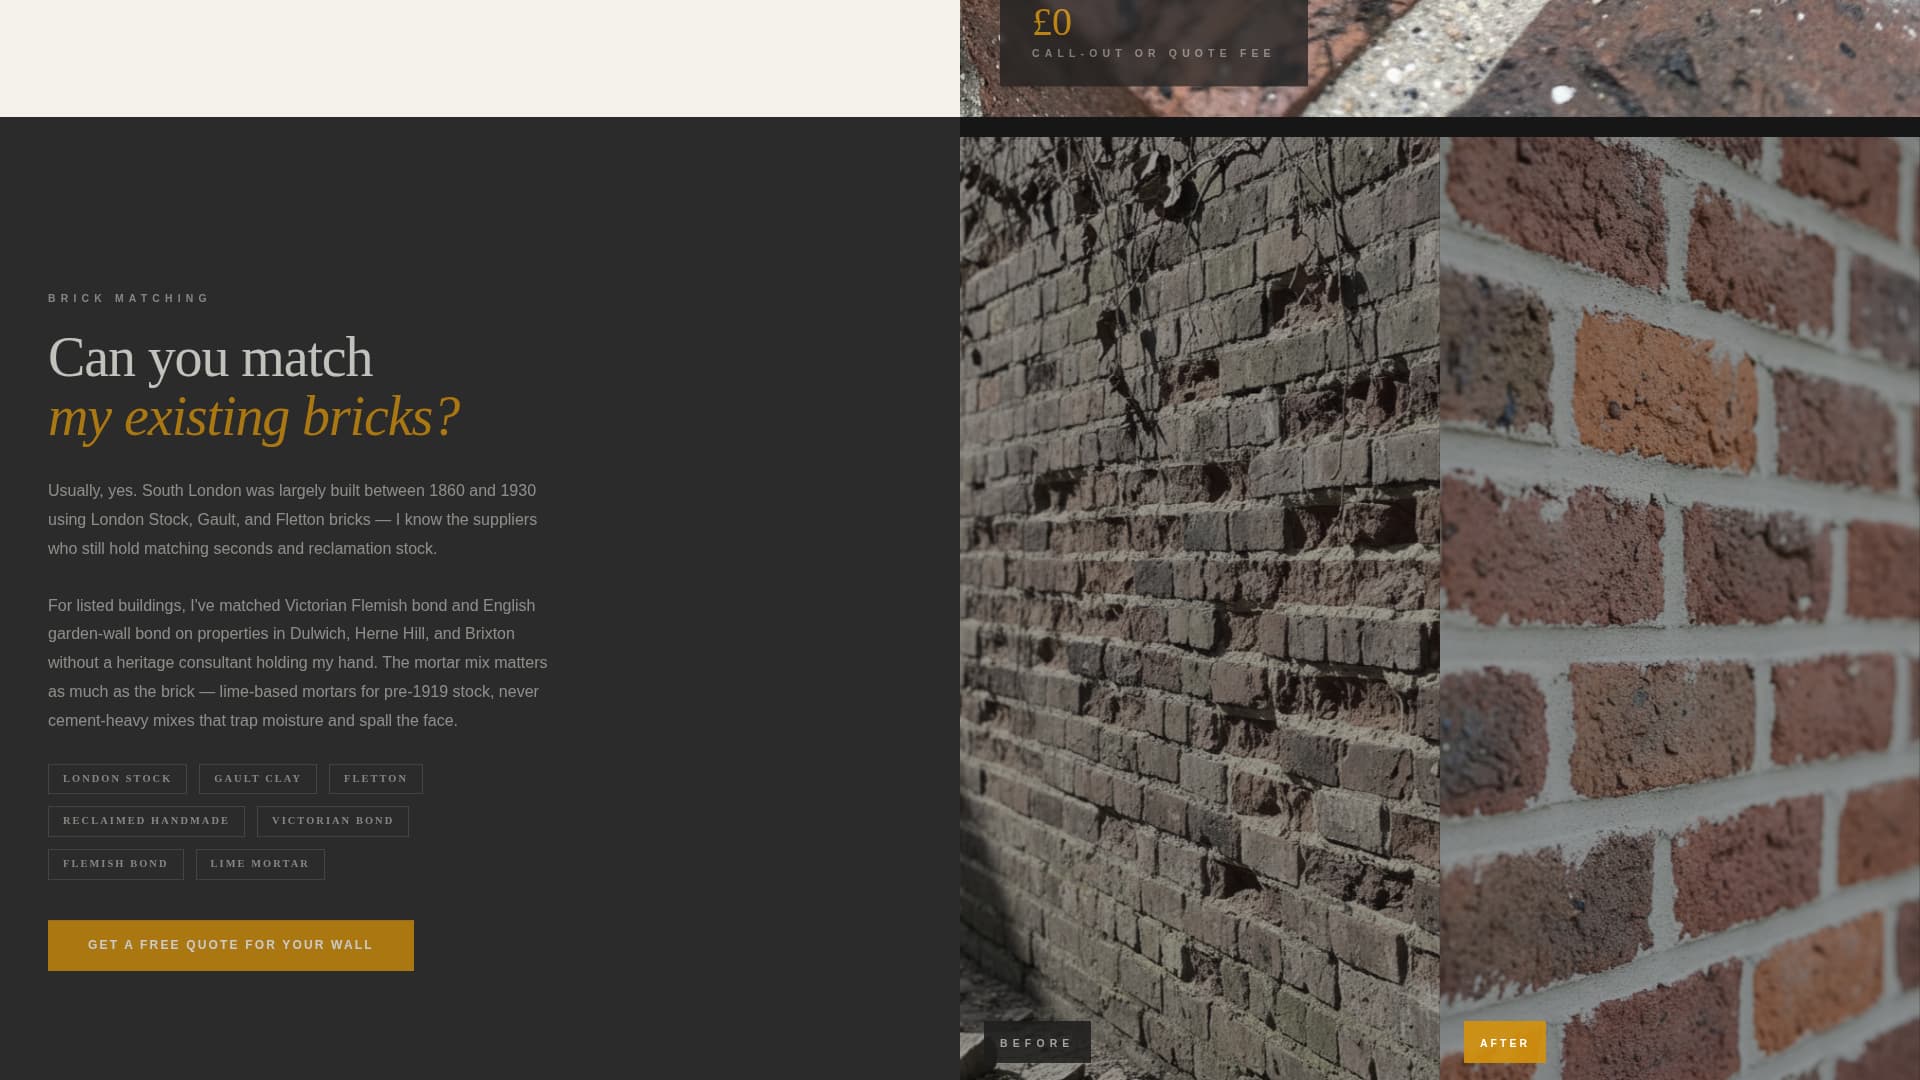Open the after photo of repointed red bricks
Image resolution: width=1920 pixels, height=1080 pixels.
(1680, 608)
